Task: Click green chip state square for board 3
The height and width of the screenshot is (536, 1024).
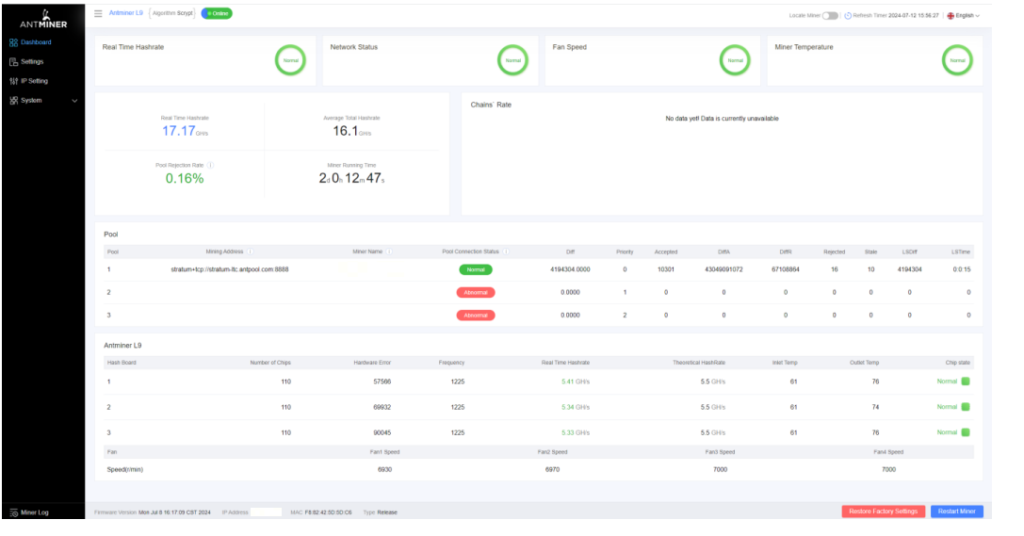Action: coord(966,432)
